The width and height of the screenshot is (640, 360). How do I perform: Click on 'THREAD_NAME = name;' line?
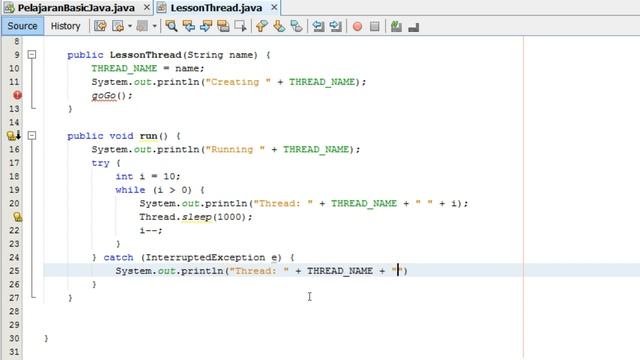click(147, 68)
